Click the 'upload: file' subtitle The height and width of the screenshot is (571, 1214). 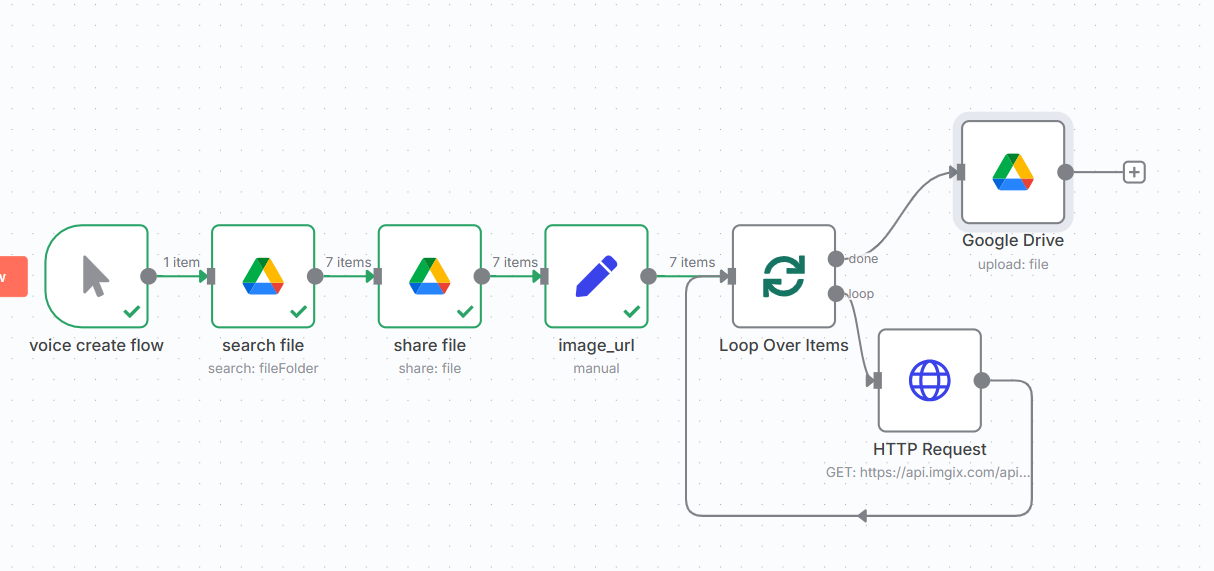pos(1013,264)
